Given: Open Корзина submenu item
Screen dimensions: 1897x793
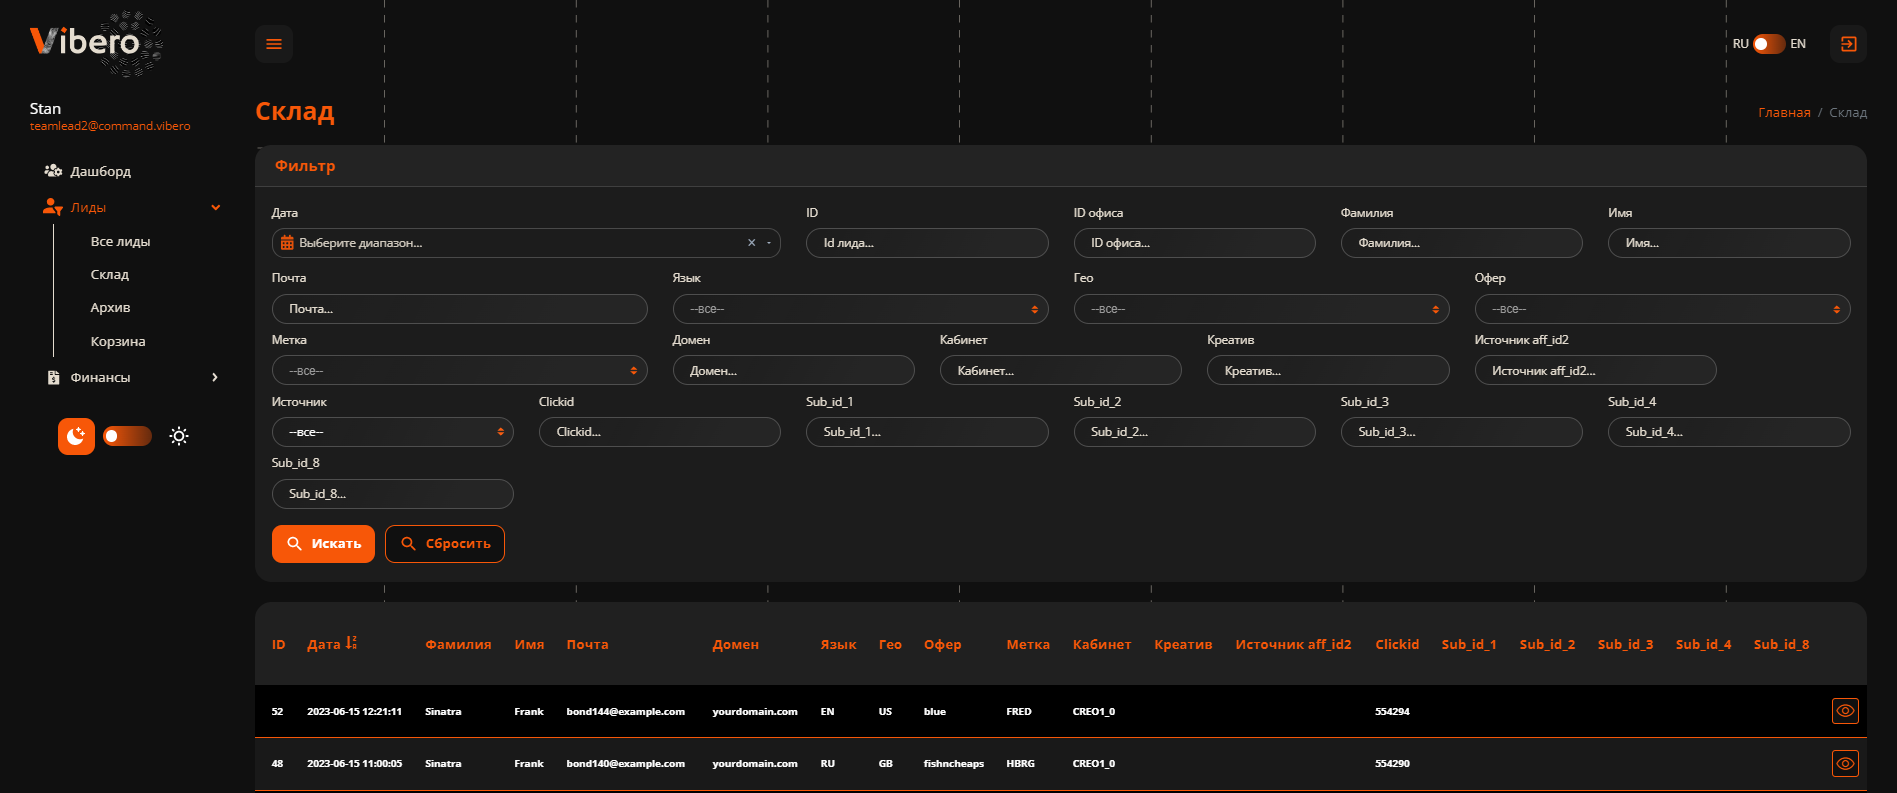Looking at the screenshot, I should tap(118, 341).
